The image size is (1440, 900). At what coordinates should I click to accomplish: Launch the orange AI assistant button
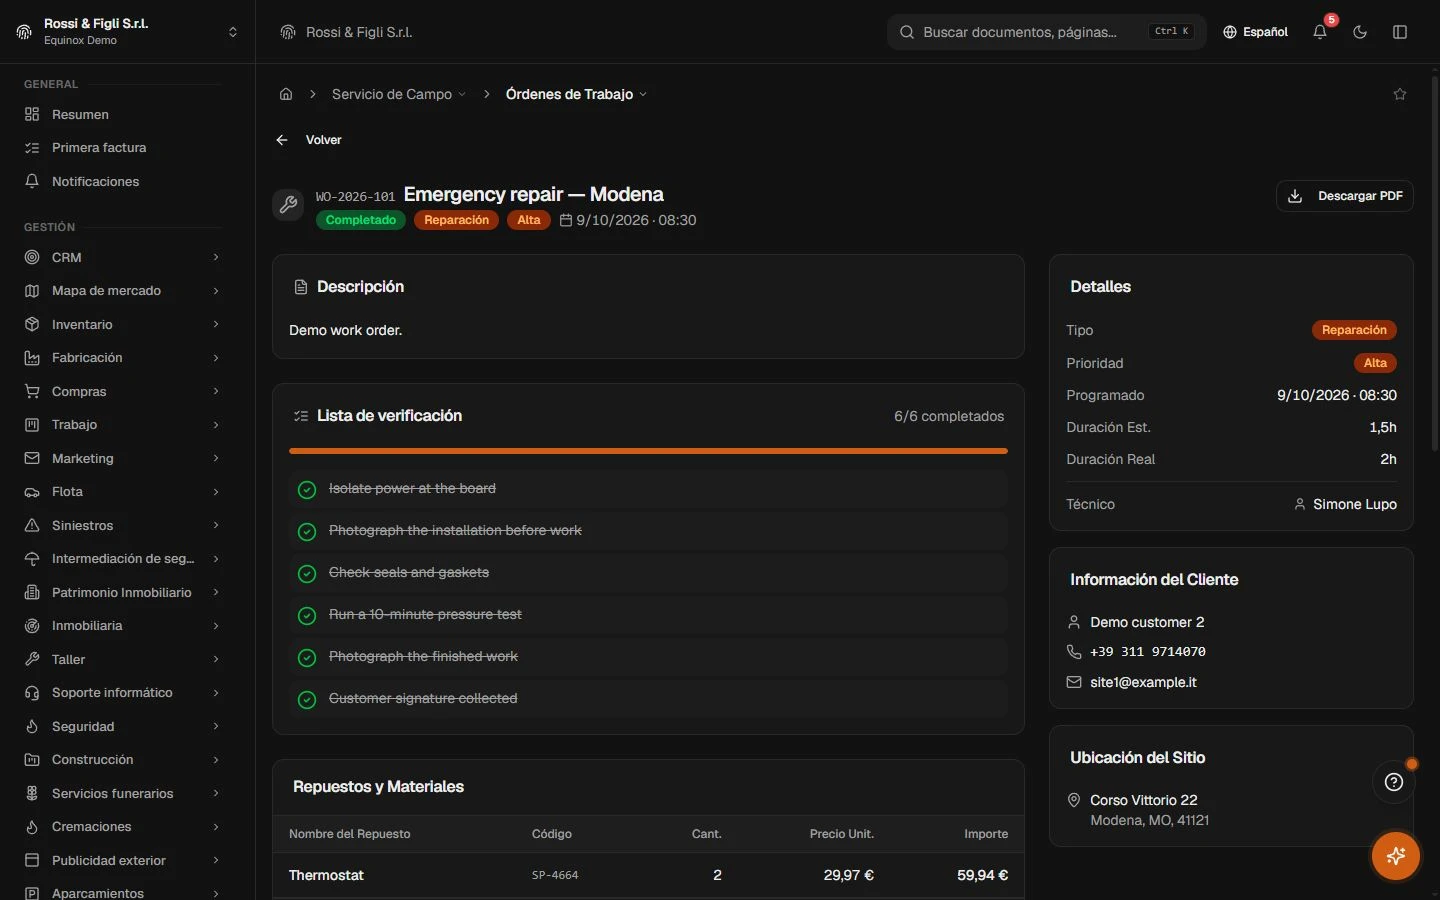(1396, 856)
